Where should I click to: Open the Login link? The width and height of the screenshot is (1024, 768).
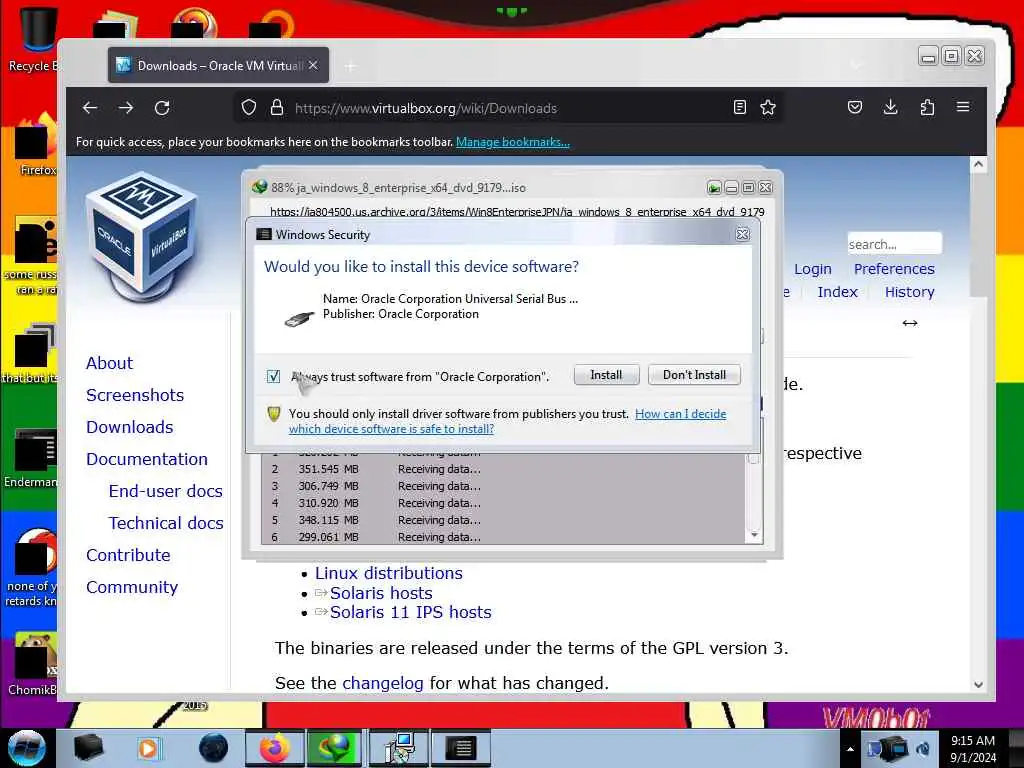[812, 269]
